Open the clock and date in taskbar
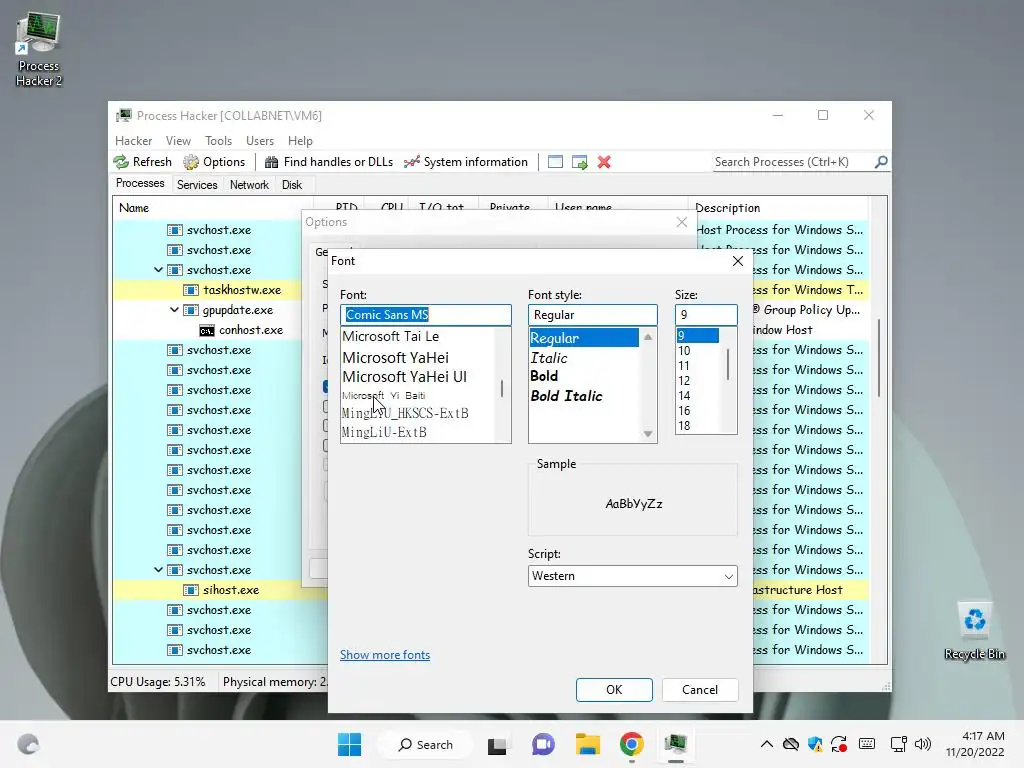The height and width of the screenshot is (768, 1024). point(974,744)
